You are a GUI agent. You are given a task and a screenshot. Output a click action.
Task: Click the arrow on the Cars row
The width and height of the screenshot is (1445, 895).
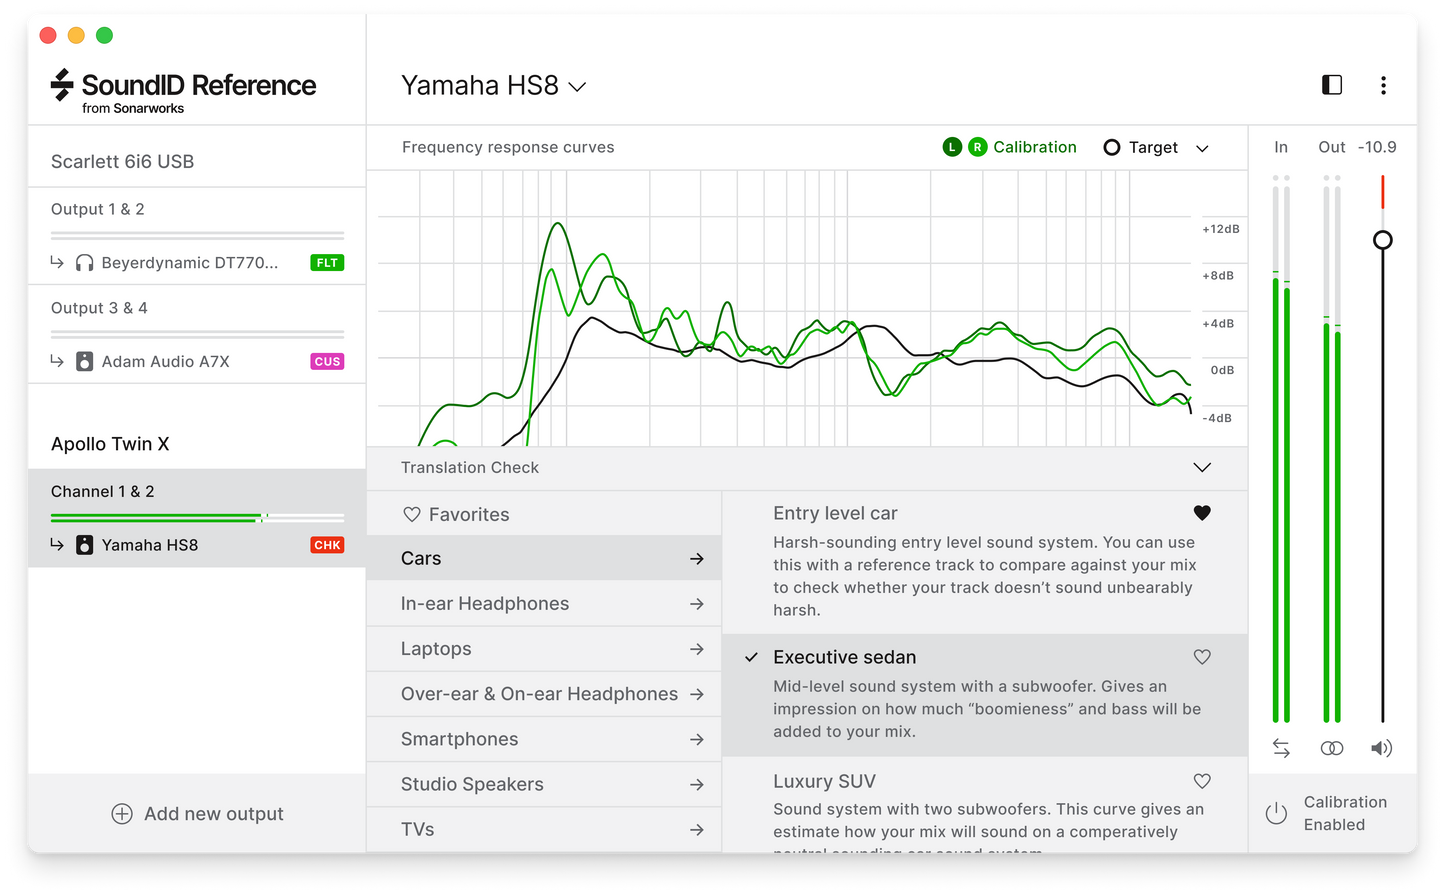697,559
